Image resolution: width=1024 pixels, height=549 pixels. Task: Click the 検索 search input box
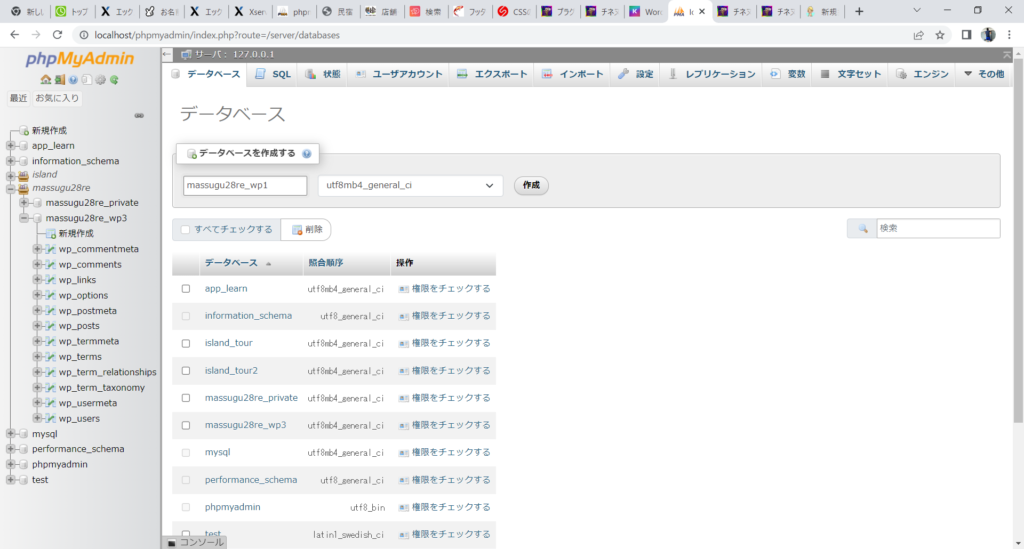[x=938, y=228]
